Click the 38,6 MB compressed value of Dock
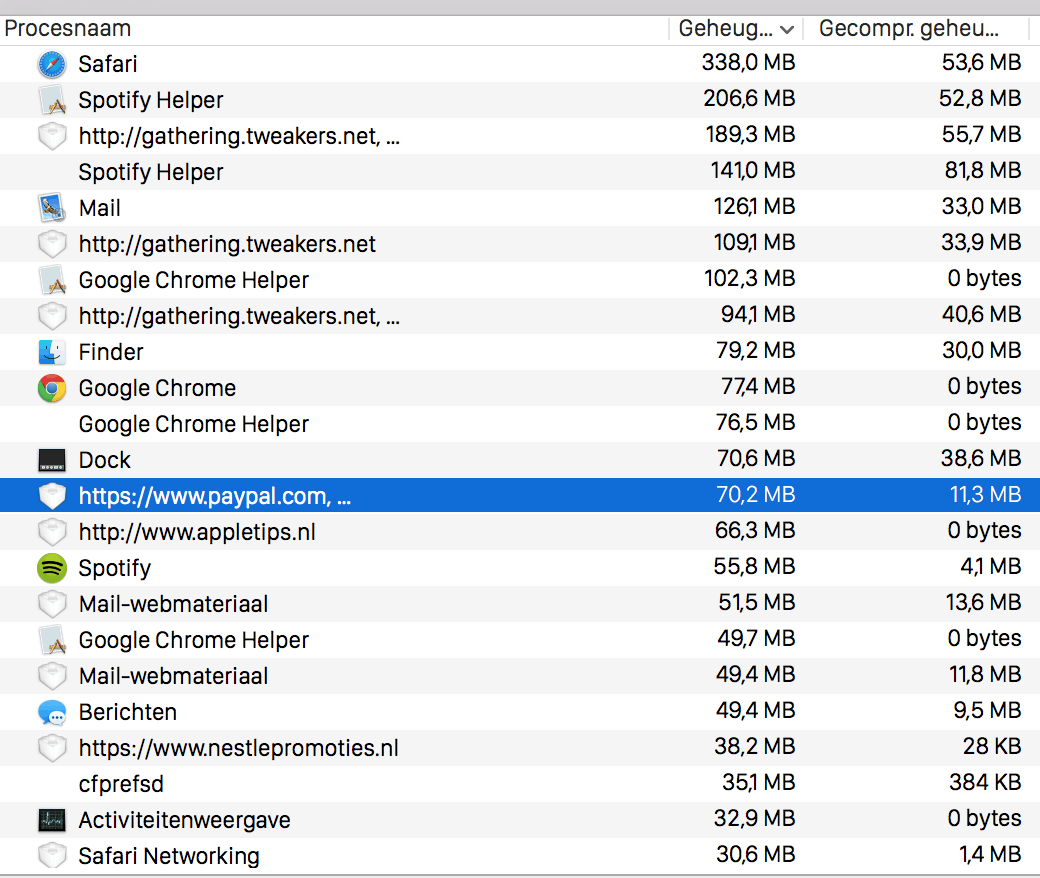 (x=981, y=458)
